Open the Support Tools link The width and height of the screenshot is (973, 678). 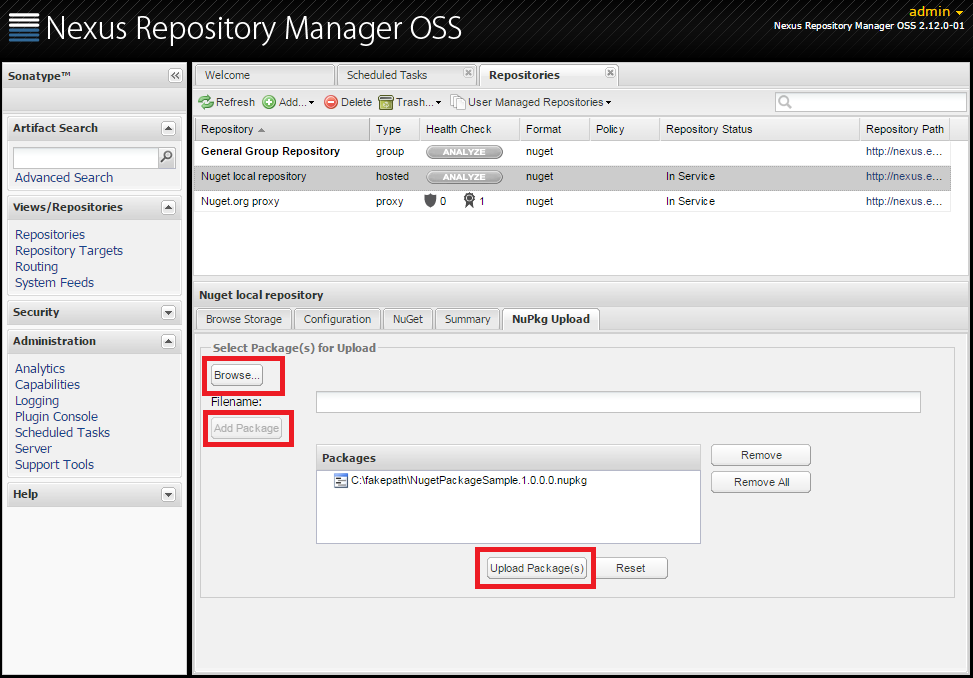[55, 465]
